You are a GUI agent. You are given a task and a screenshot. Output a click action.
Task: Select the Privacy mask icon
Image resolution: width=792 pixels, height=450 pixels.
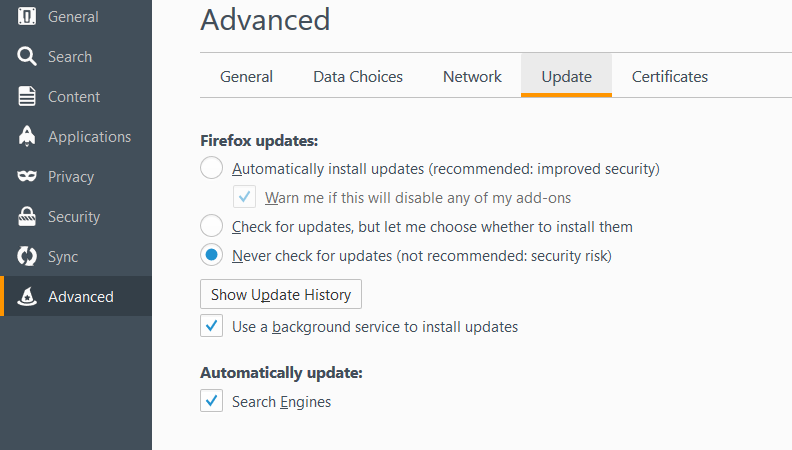(x=27, y=177)
